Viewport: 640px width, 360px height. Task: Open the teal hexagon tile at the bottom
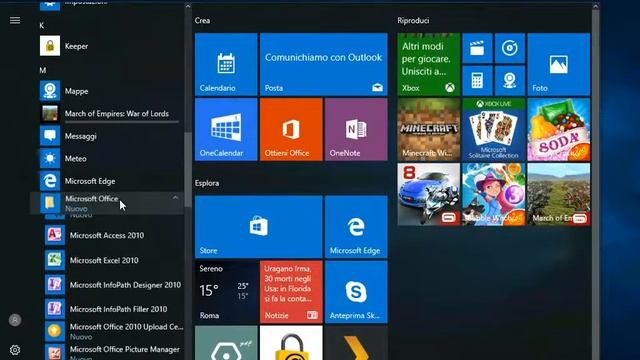226,343
